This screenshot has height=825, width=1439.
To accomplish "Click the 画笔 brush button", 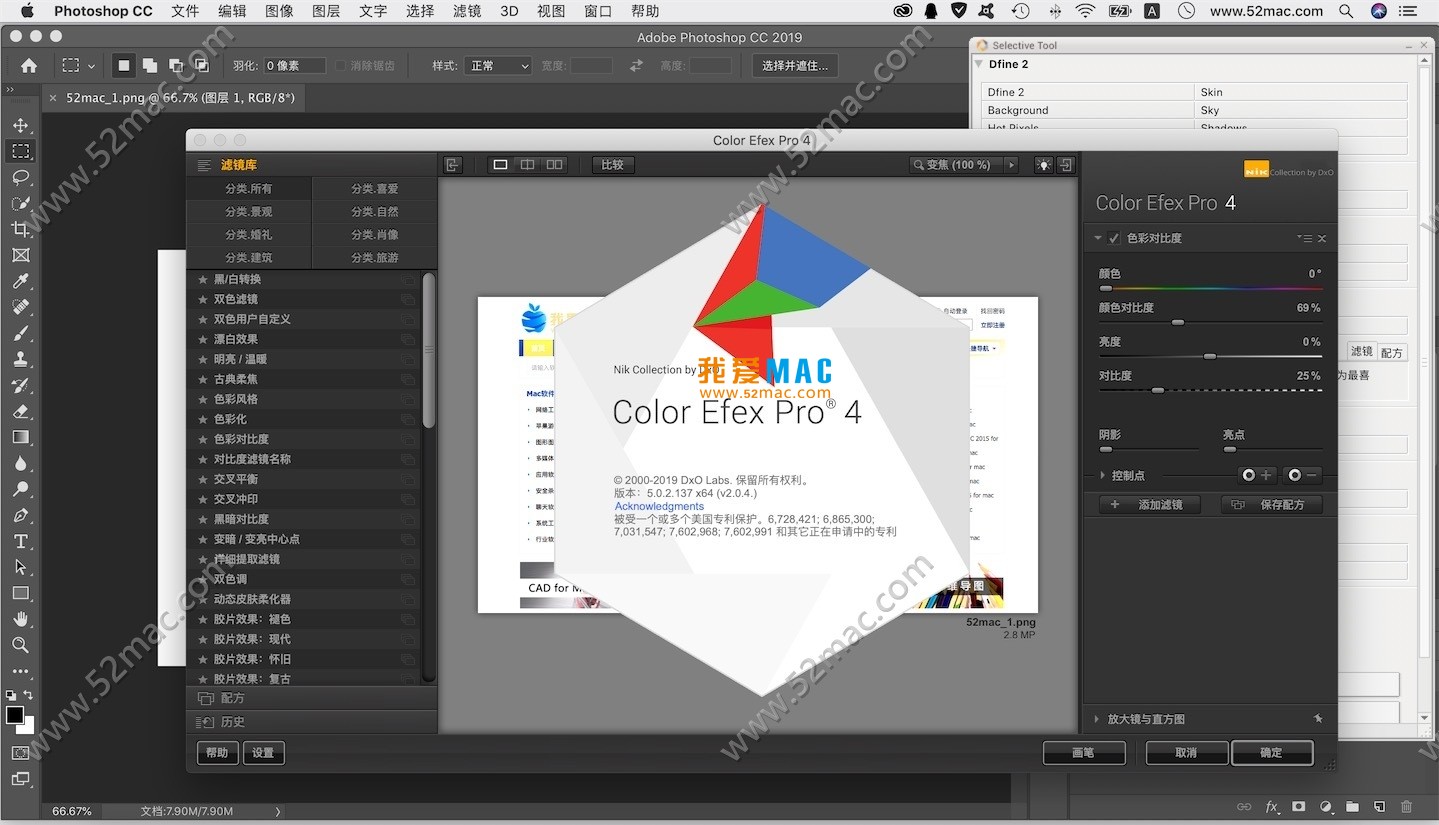I will (1083, 753).
